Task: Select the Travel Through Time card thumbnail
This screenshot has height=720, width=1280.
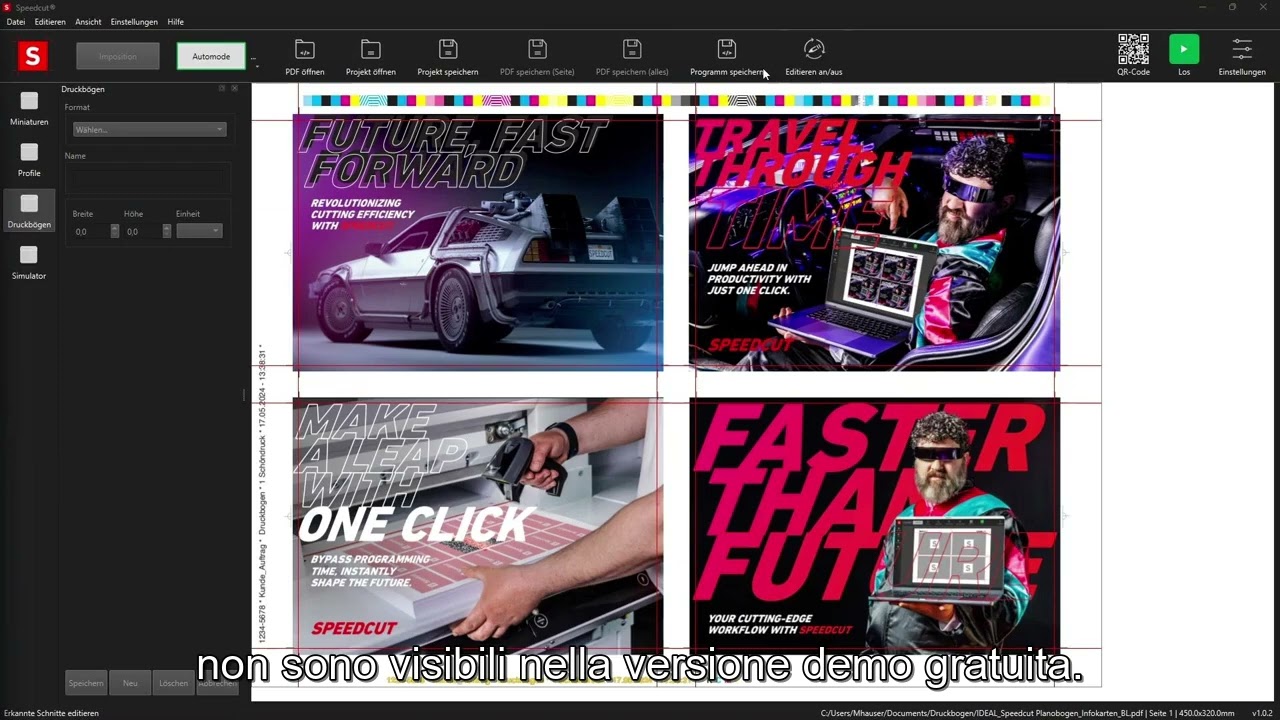Action: 874,243
